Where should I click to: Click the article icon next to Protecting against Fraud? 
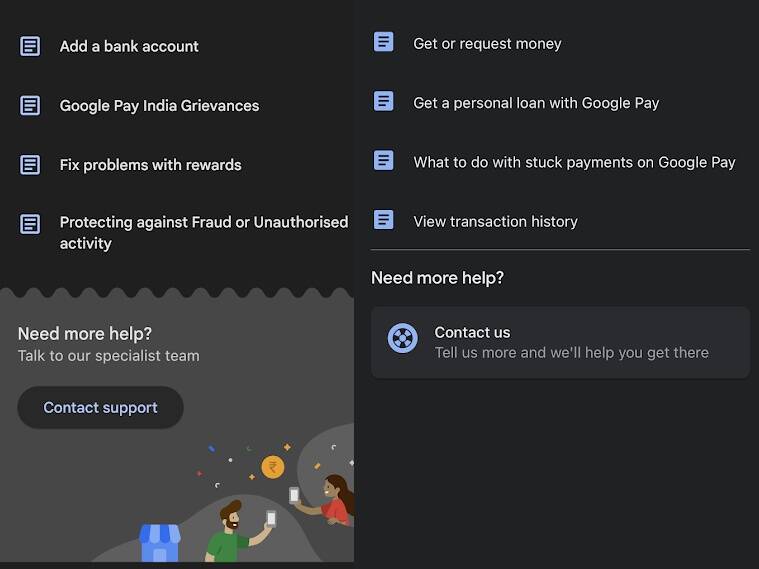point(31,223)
